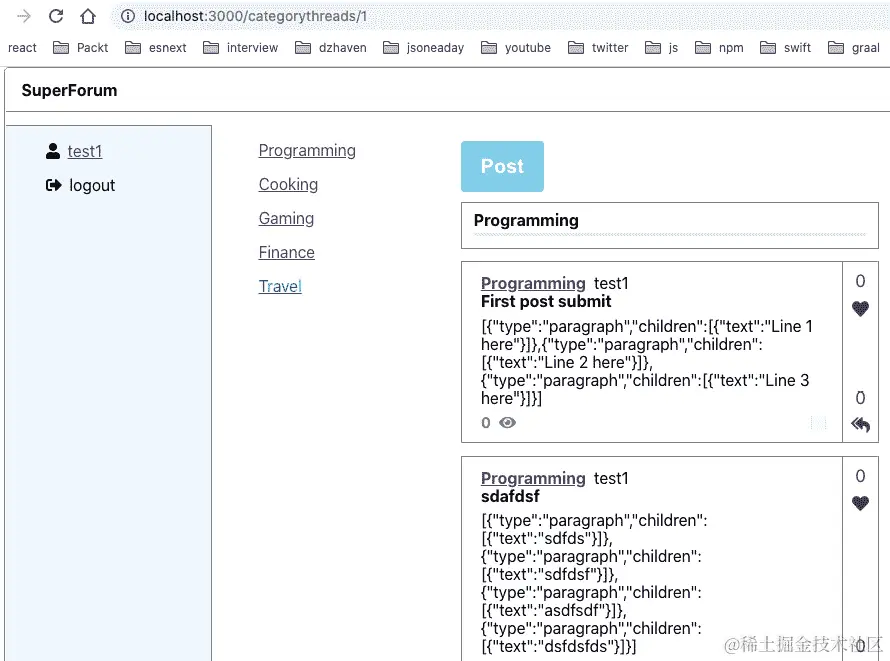Click the Programming heading box

point(670,225)
